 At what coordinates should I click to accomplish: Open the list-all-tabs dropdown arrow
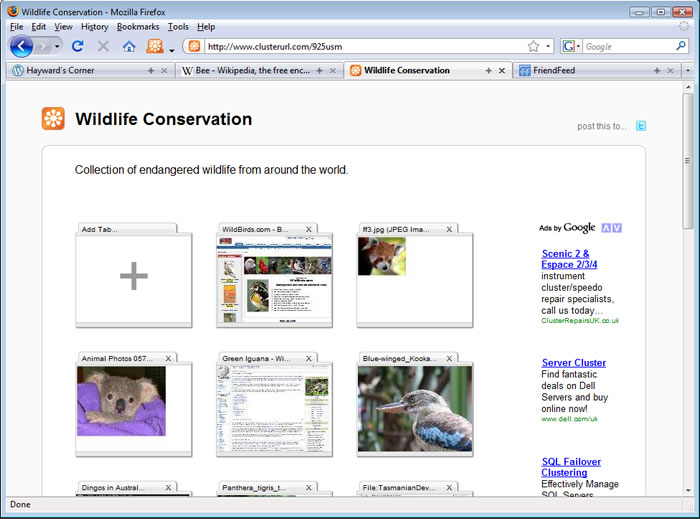(687, 71)
